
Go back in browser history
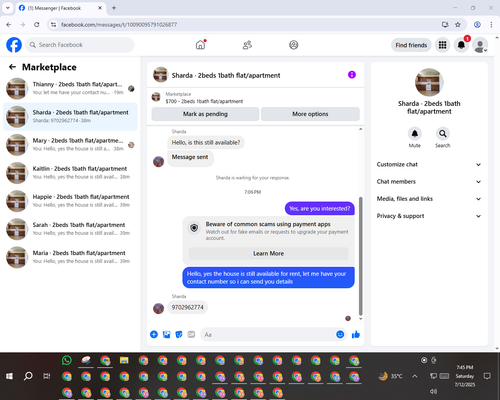click(9, 24)
